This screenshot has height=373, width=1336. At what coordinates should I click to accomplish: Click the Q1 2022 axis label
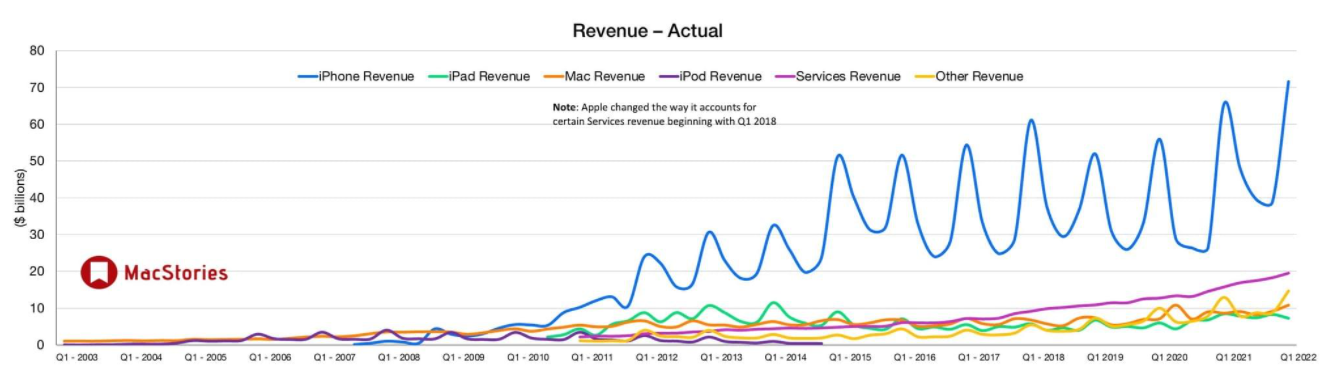pyautogui.click(x=1297, y=358)
